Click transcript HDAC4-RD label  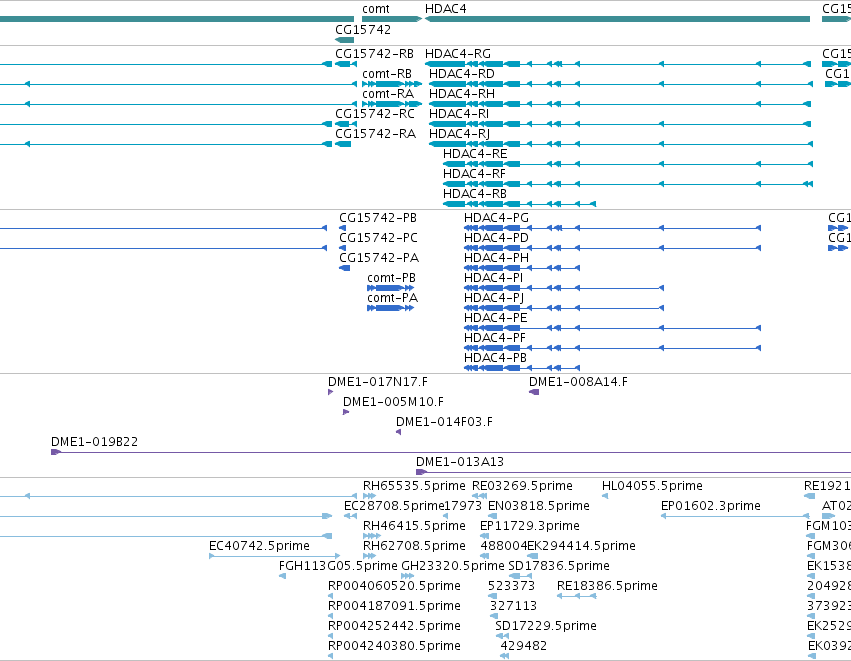pos(462,74)
